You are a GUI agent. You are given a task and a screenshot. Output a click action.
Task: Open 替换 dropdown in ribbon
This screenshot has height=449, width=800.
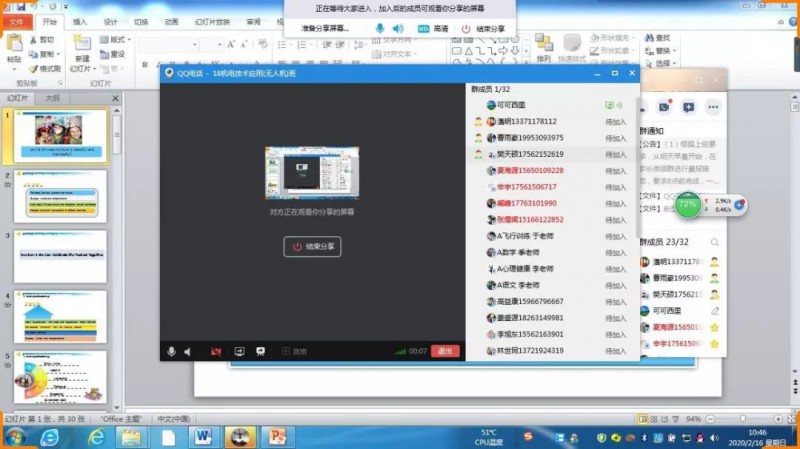click(661, 51)
